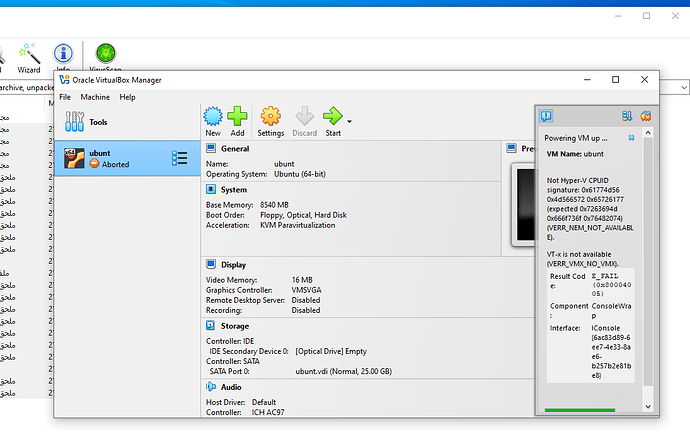Open the Machine menu
This screenshot has width=690, height=438.
(x=95, y=97)
